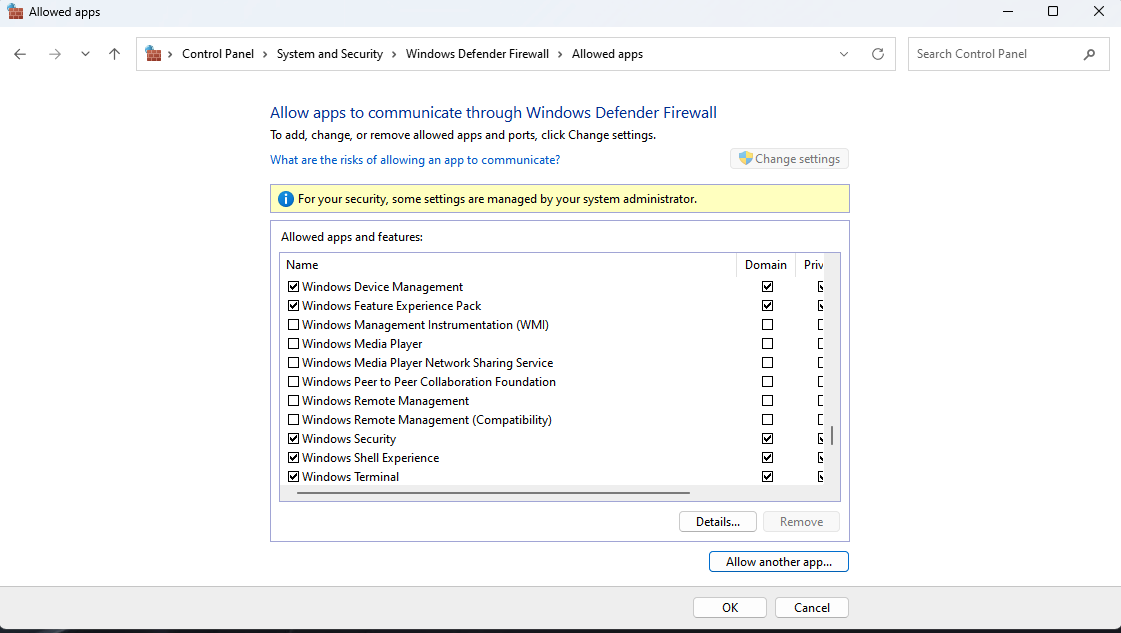Open the address bar dropdown
Viewport: 1121px width, 633px height.
[x=843, y=53]
